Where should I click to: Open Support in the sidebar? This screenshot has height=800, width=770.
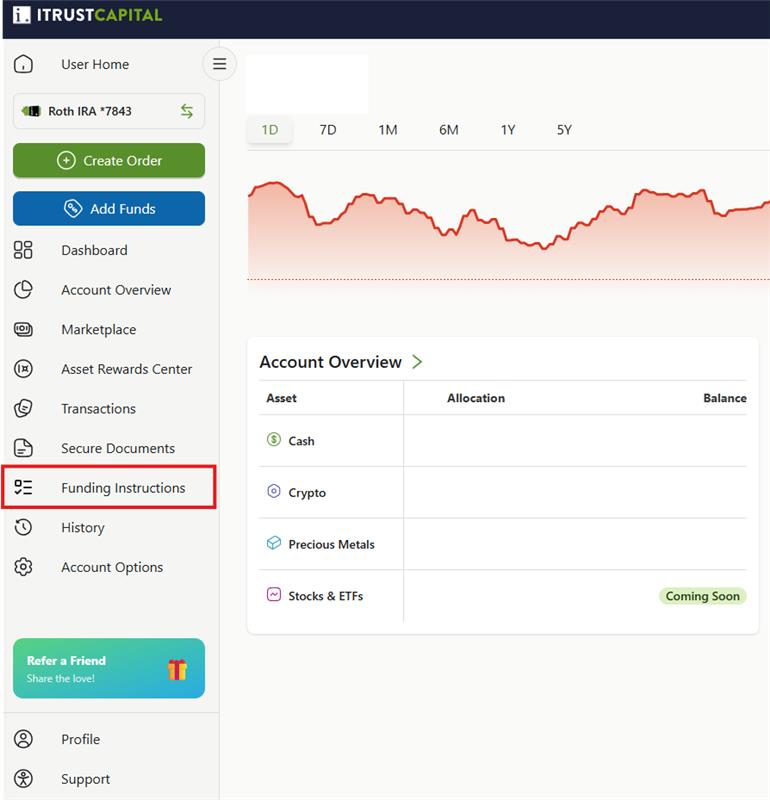[85, 779]
